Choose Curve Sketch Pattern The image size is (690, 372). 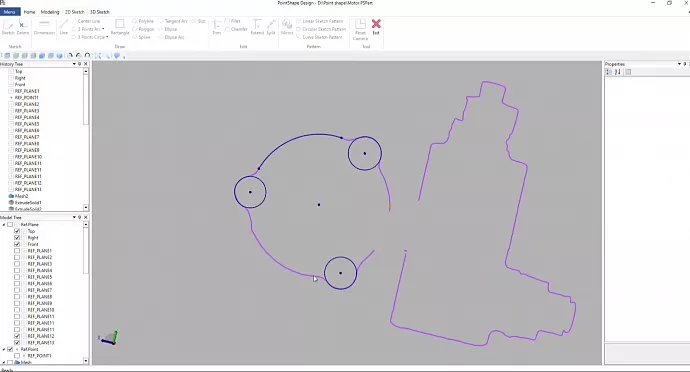319,37
